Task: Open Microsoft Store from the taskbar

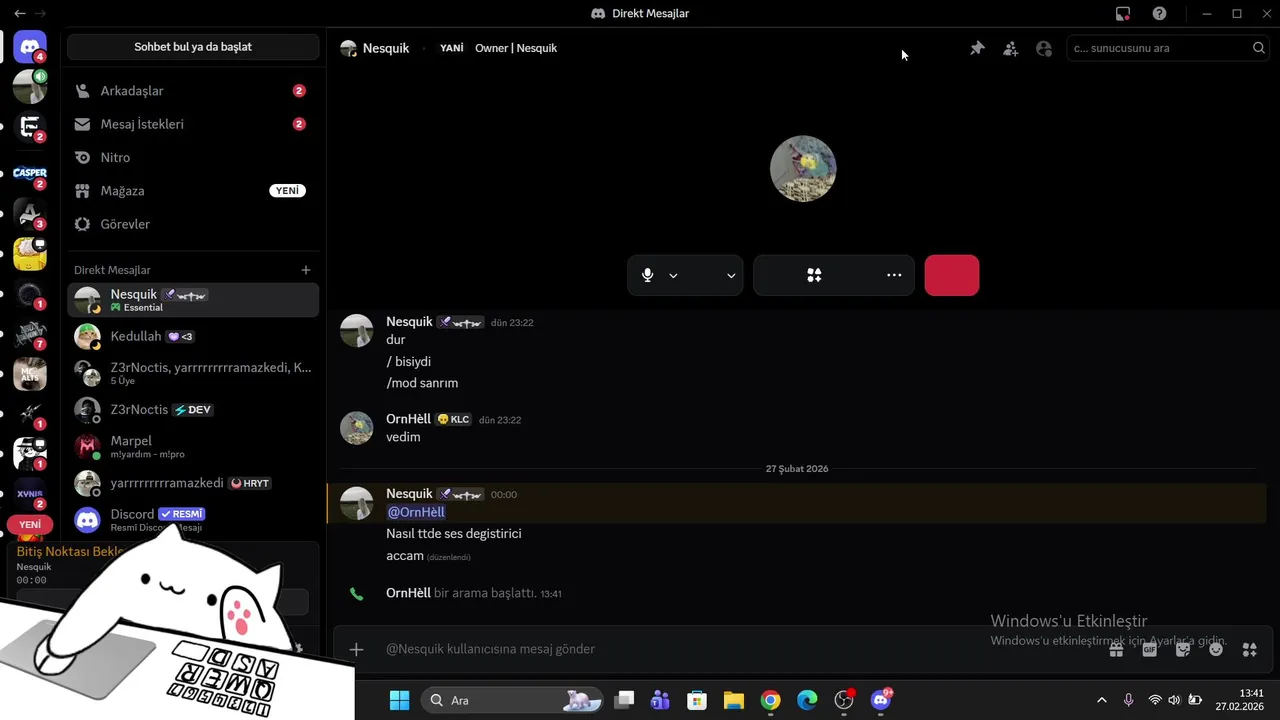Action: [x=697, y=700]
